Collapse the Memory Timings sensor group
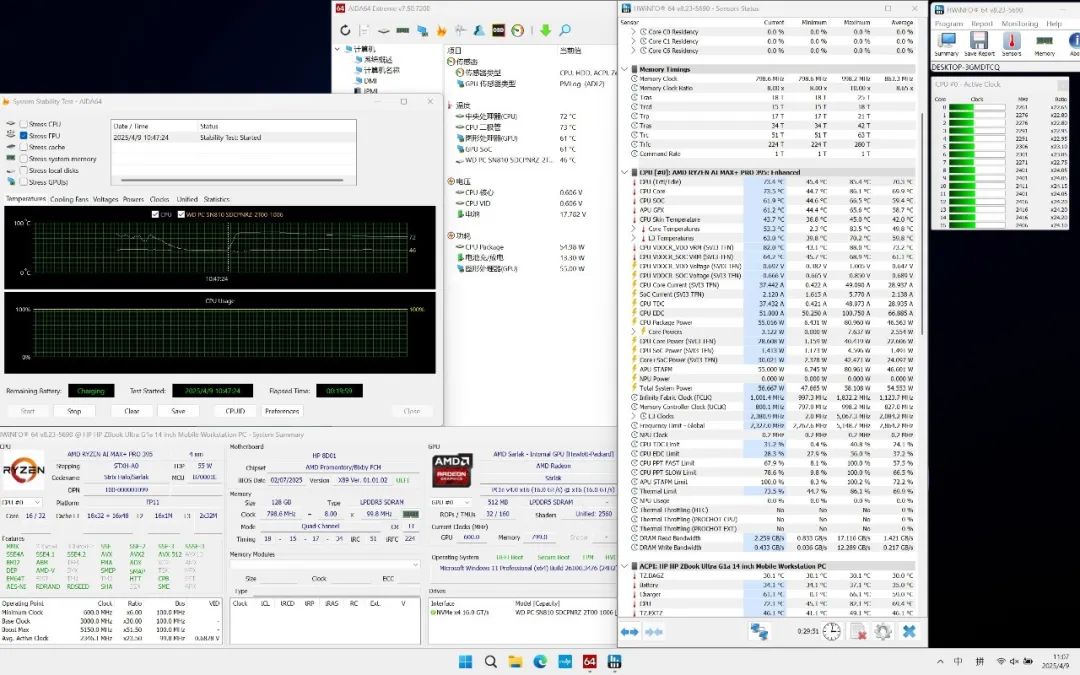 (625, 69)
